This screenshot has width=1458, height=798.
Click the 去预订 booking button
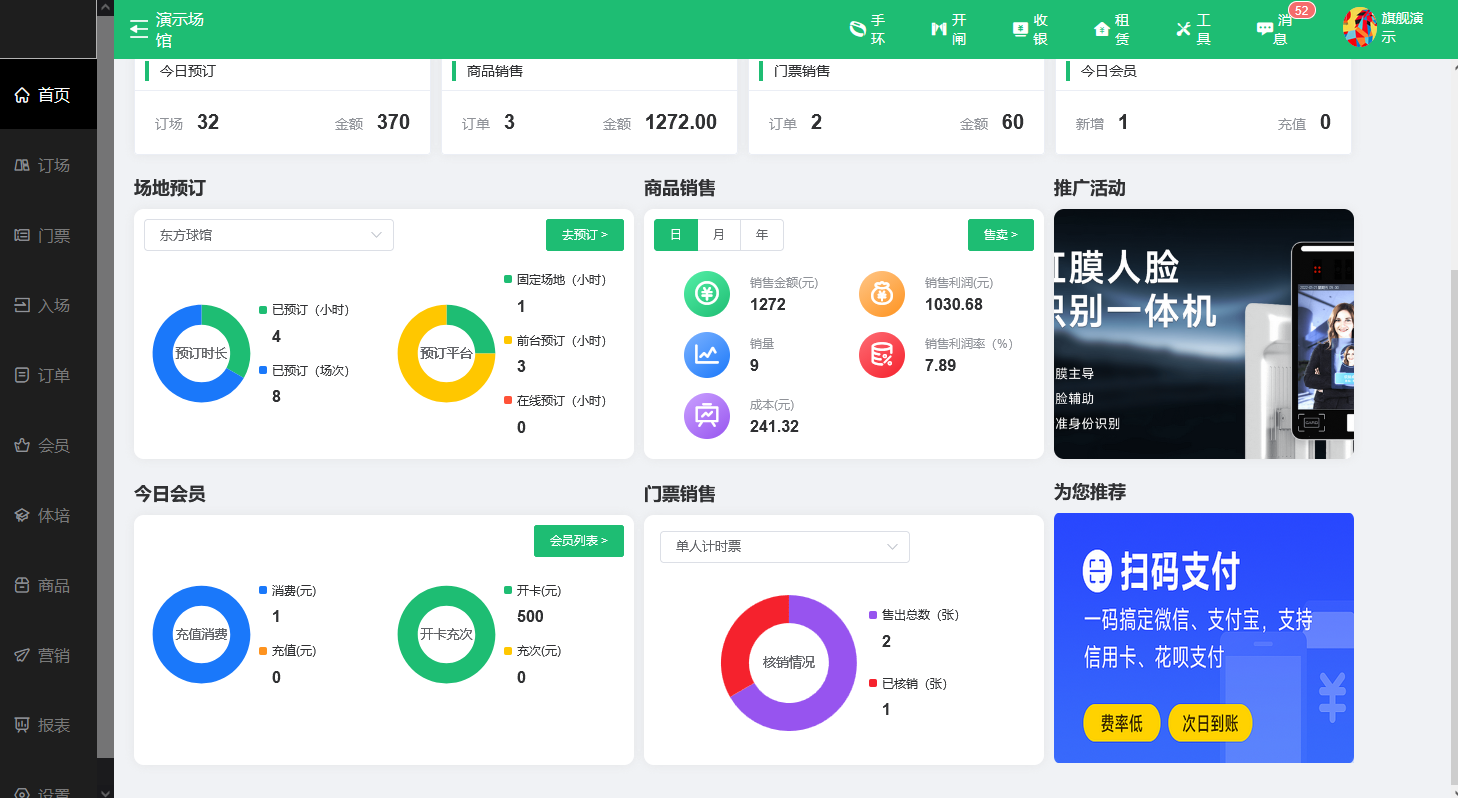point(585,235)
